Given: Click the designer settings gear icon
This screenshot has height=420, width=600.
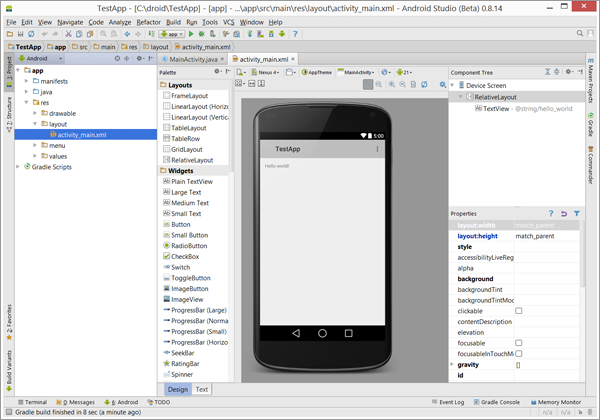Looking at the screenshot, I should point(443,85).
